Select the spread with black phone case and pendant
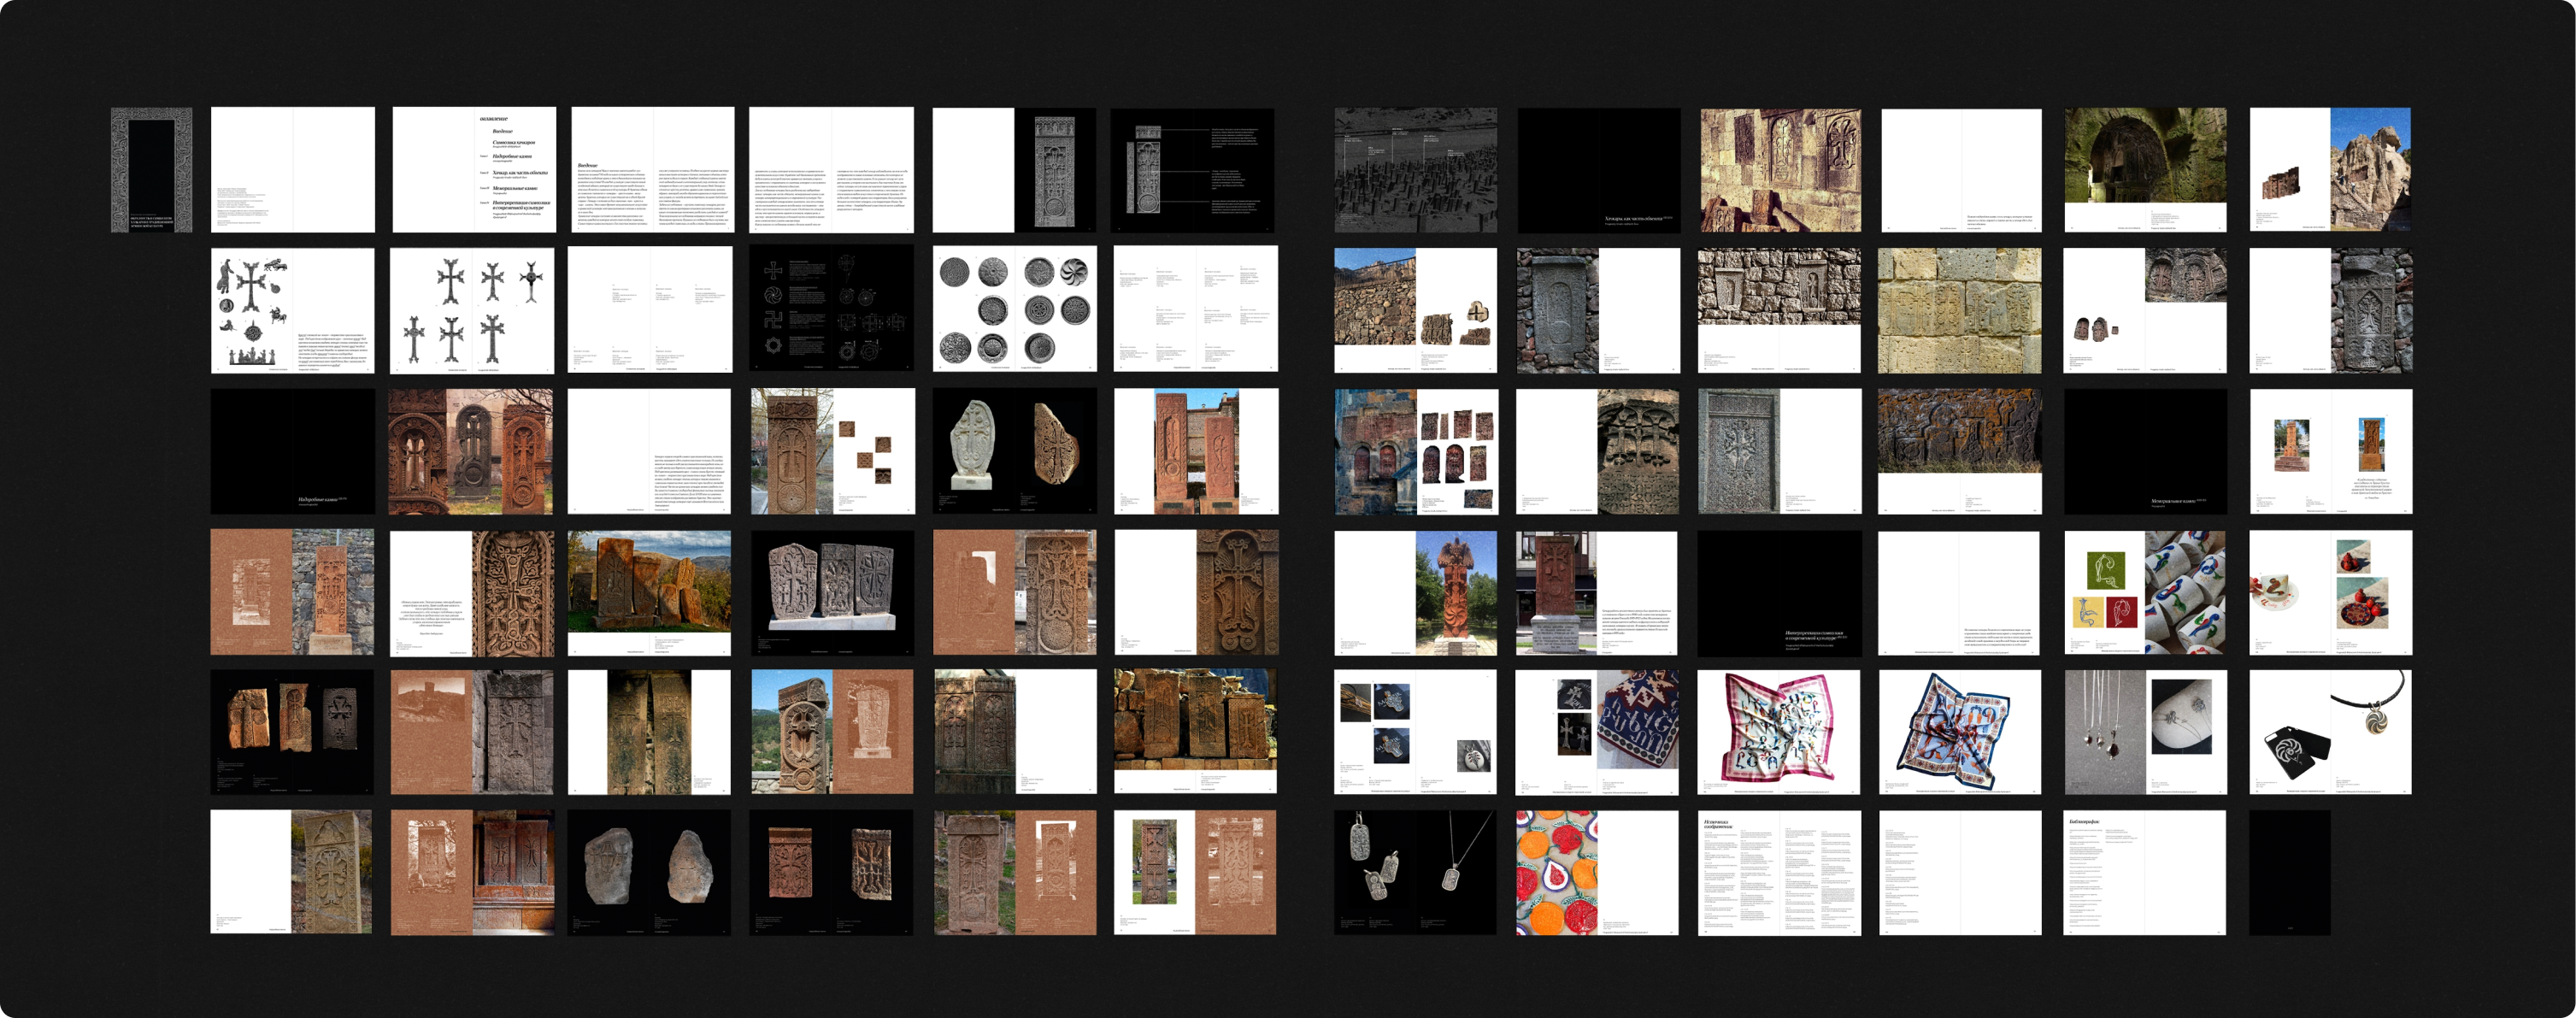 pyautogui.click(x=2330, y=732)
